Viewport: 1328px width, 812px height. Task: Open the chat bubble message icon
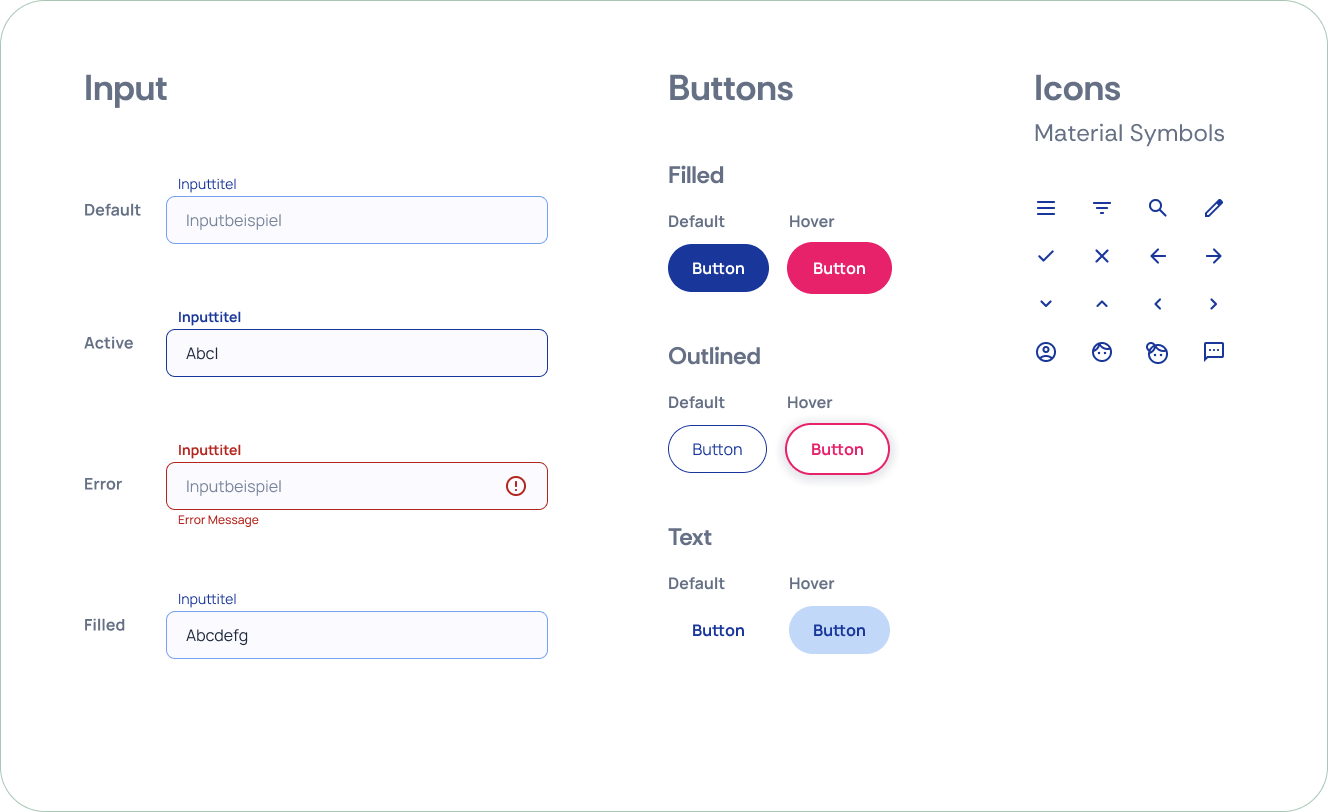(1214, 352)
